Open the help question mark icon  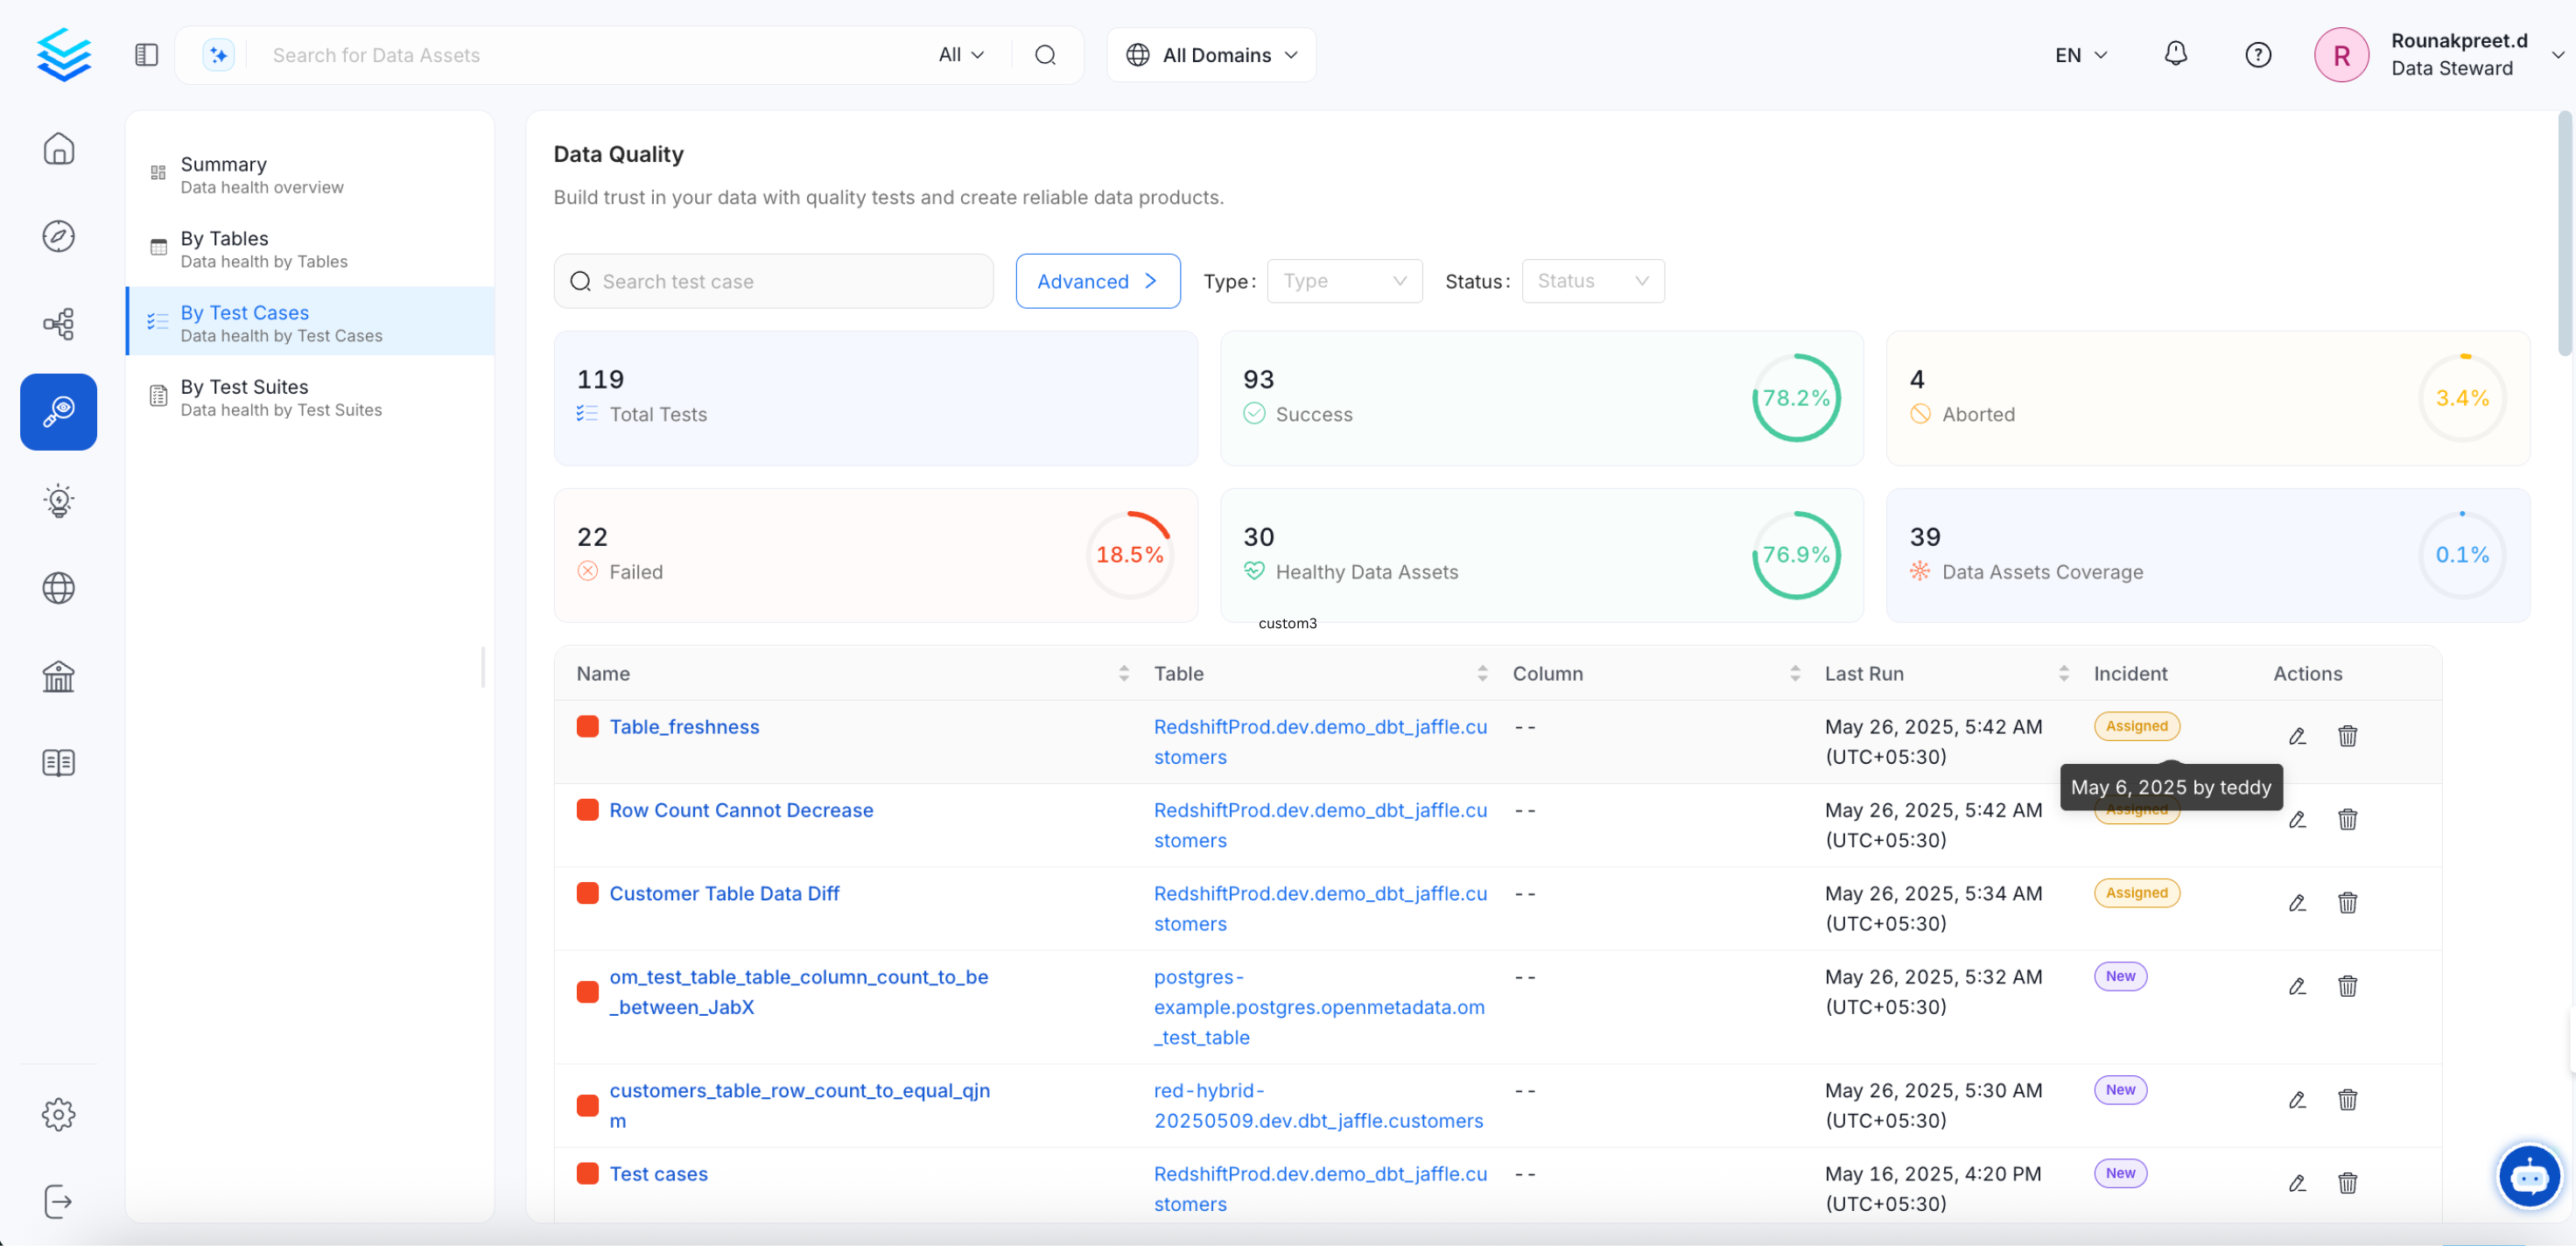pos(2259,54)
